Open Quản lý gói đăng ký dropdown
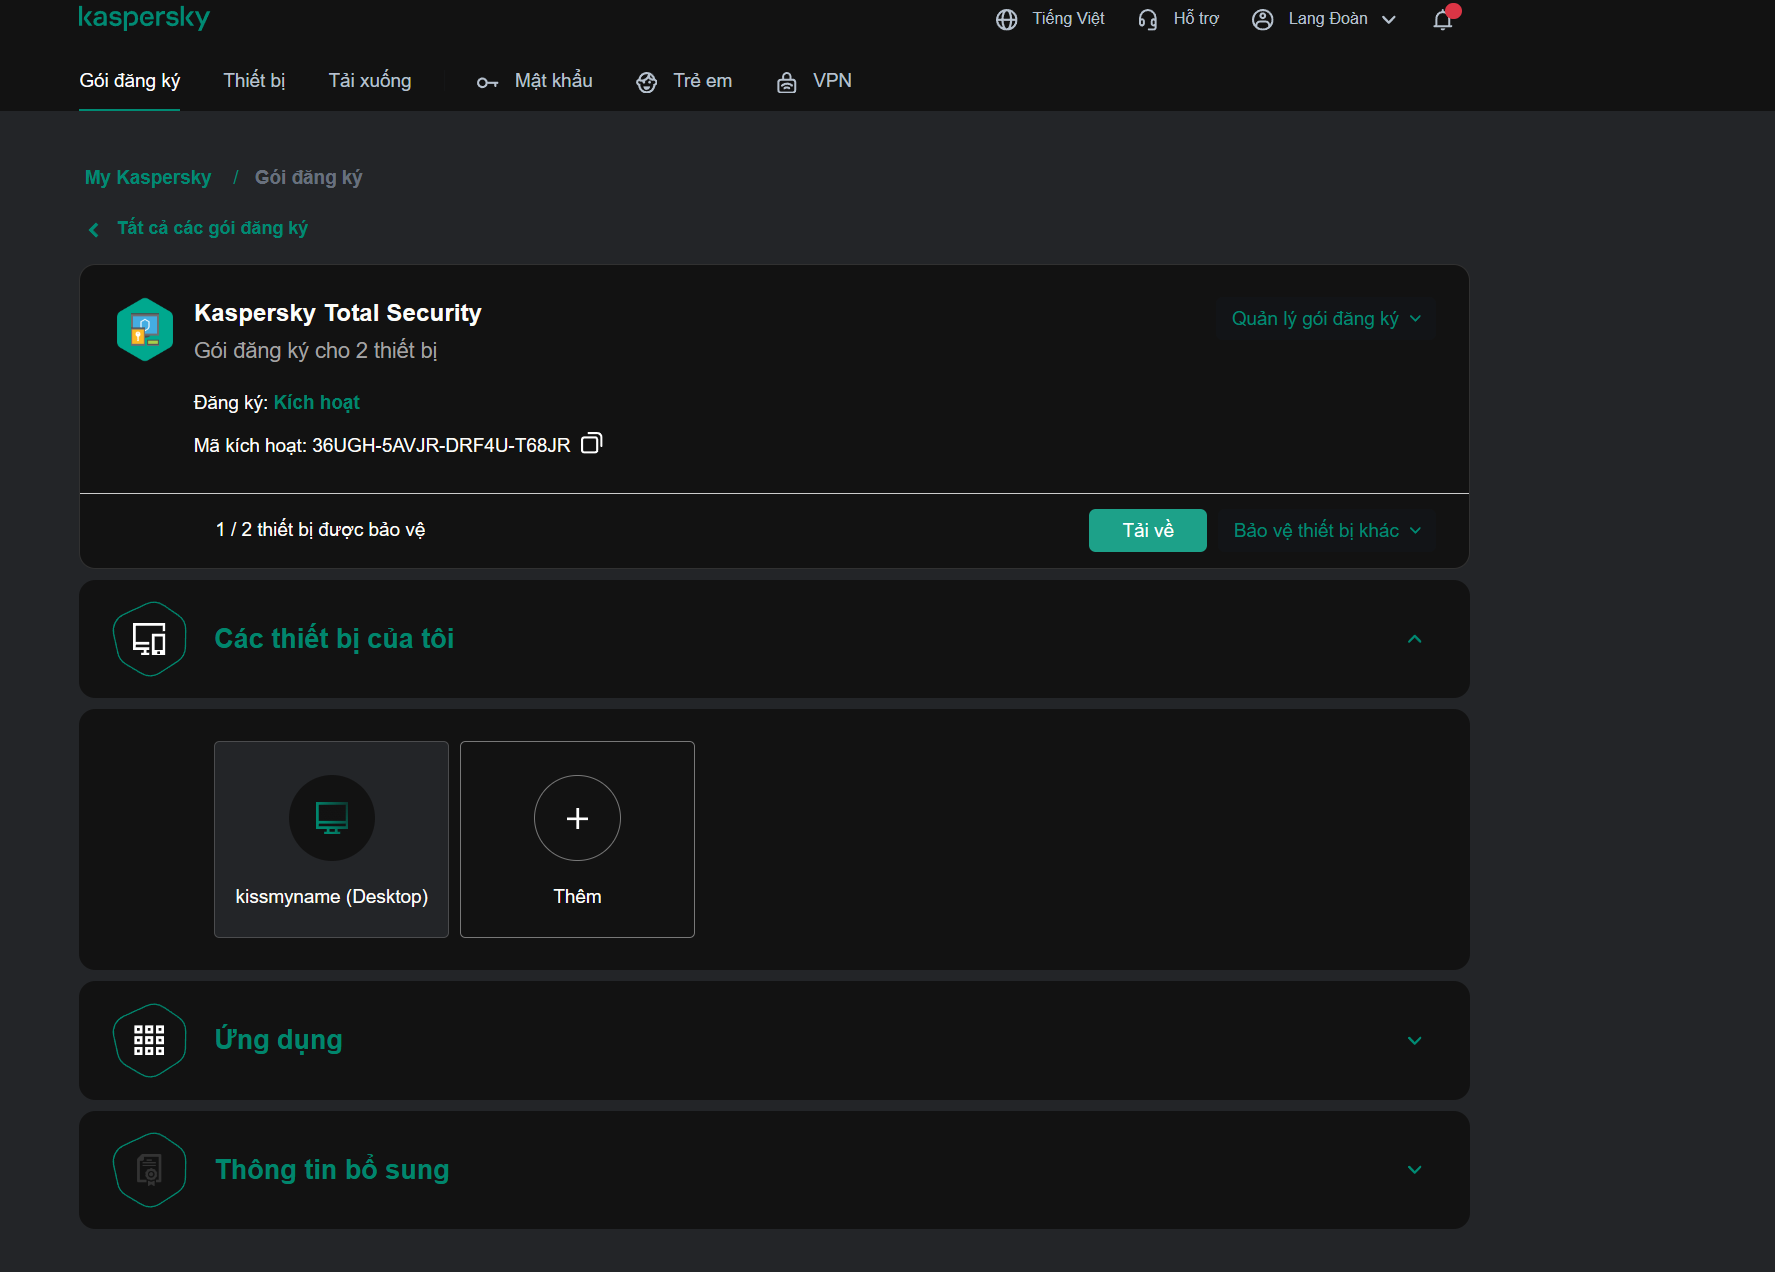This screenshot has height=1272, width=1775. 1326,319
